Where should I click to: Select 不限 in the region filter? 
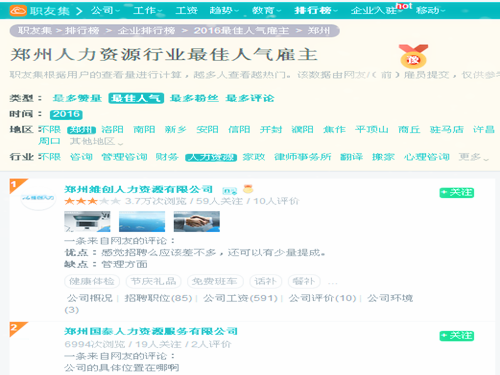(x=49, y=129)
